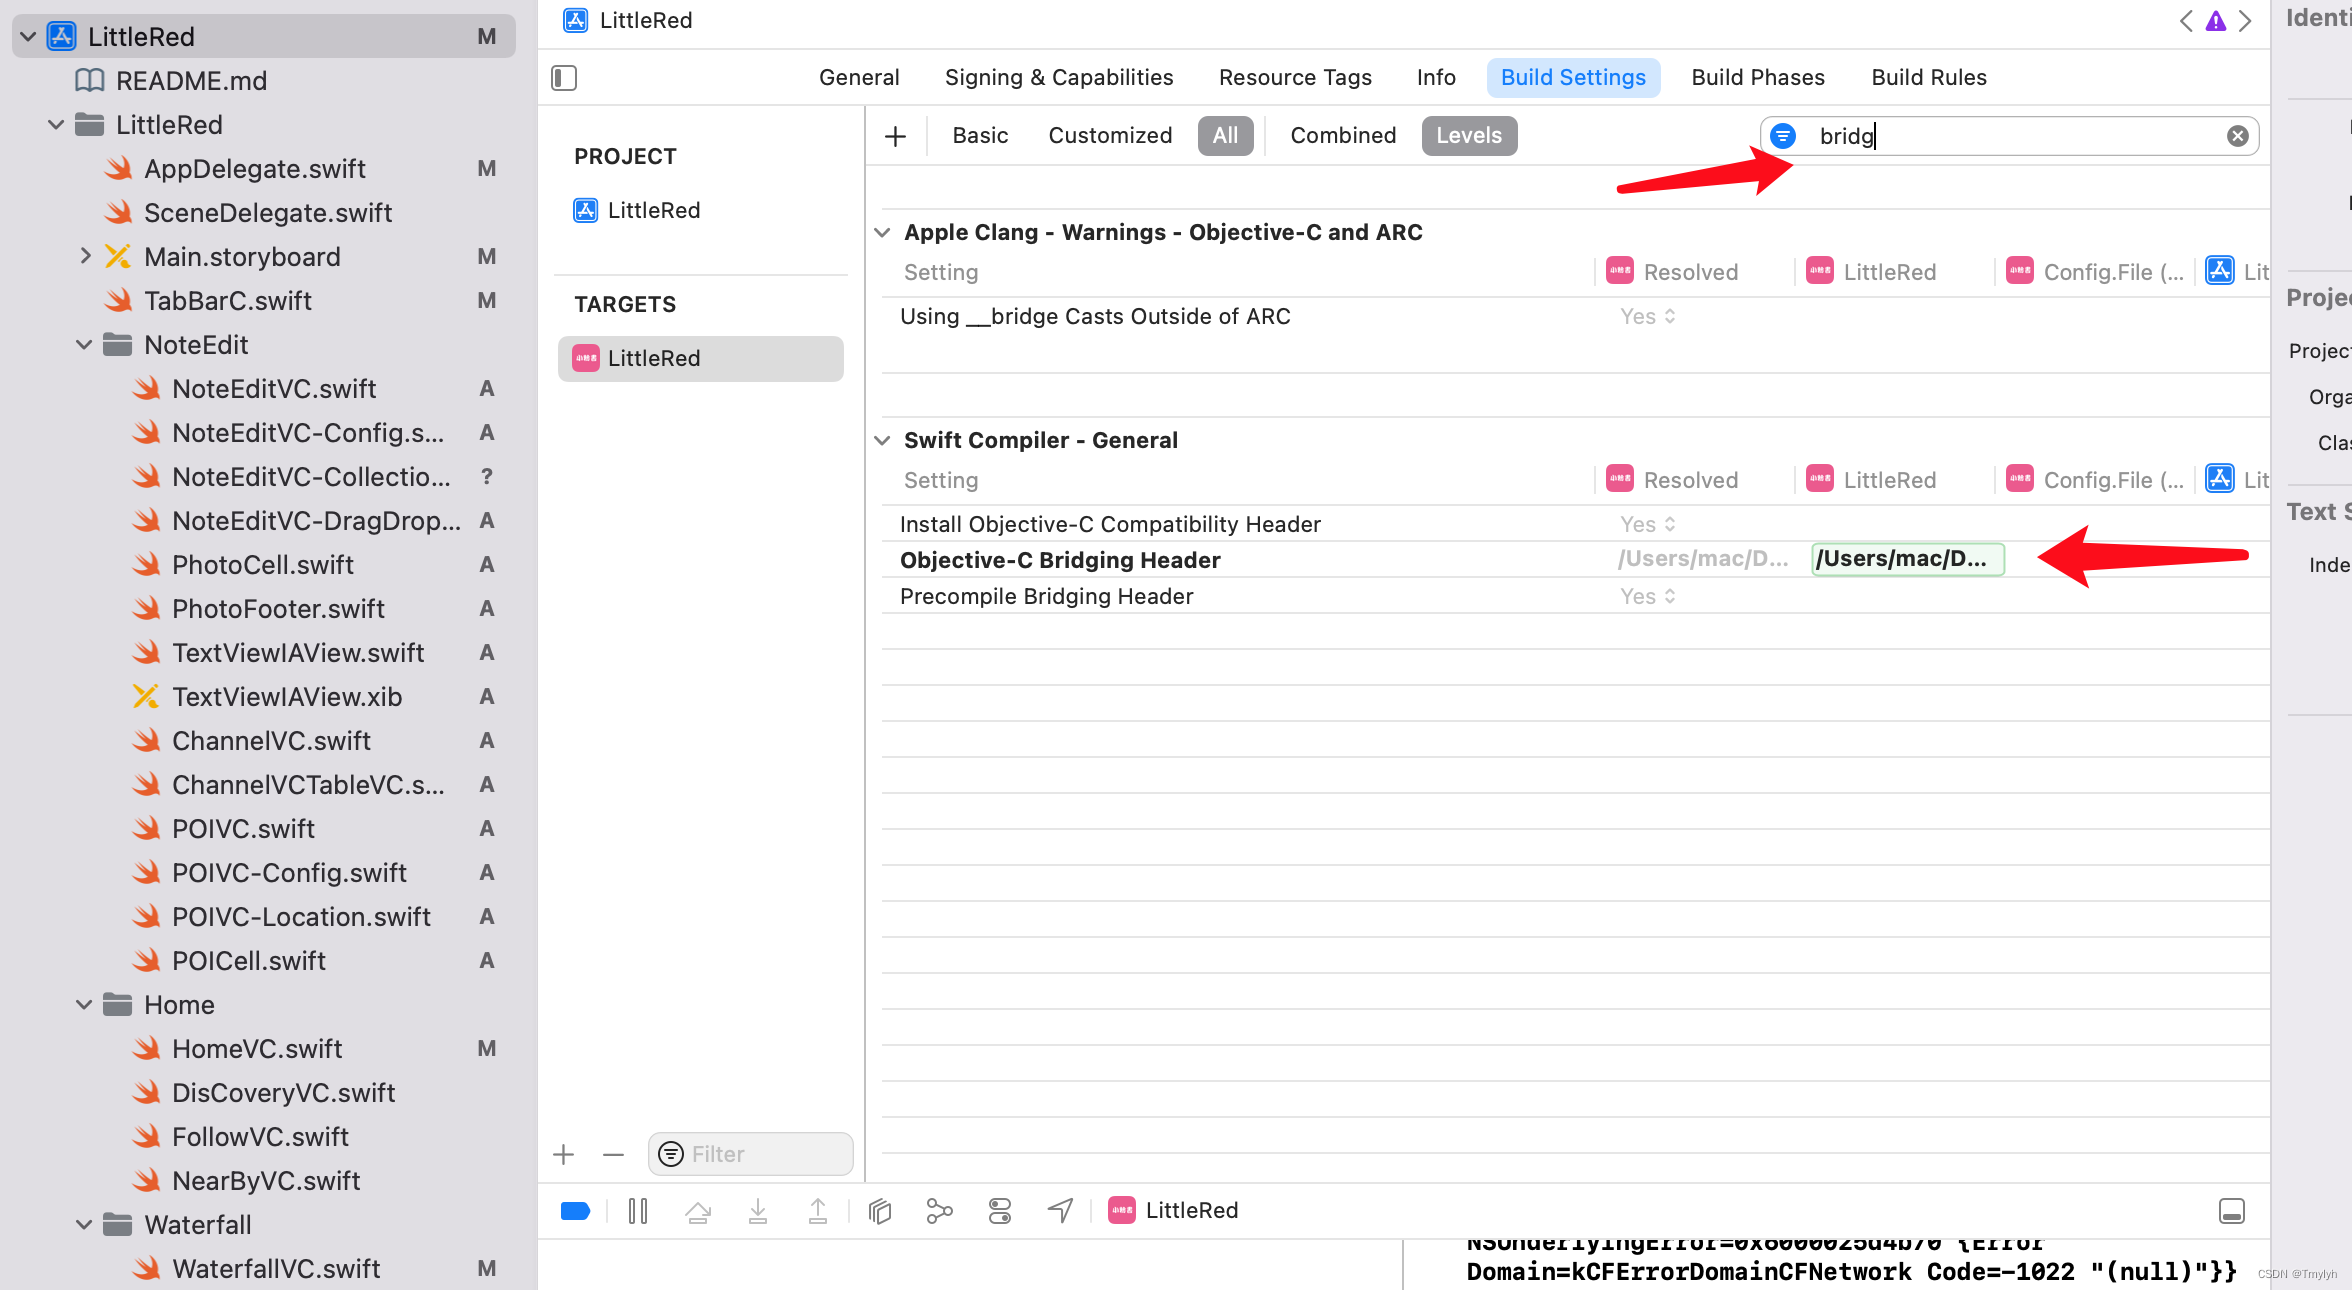Open the General tab
This screenshot has width=2352, height=1290.
(x=859, y=78)
